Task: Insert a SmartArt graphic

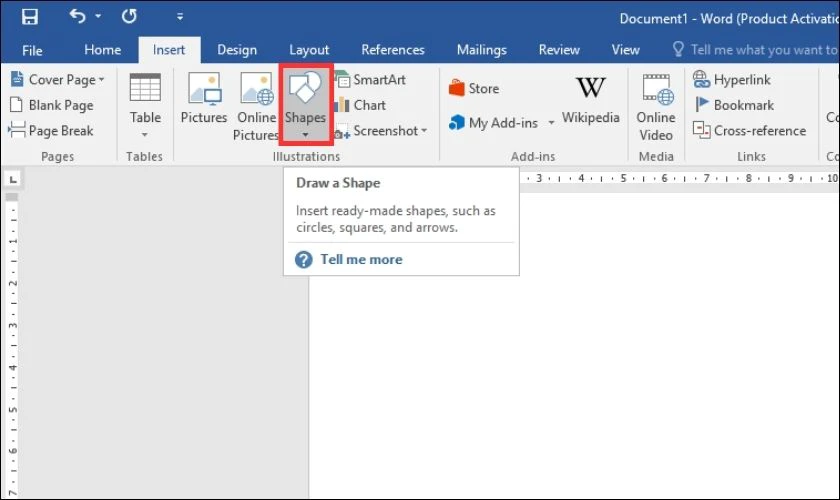Action: coord(371,80)
